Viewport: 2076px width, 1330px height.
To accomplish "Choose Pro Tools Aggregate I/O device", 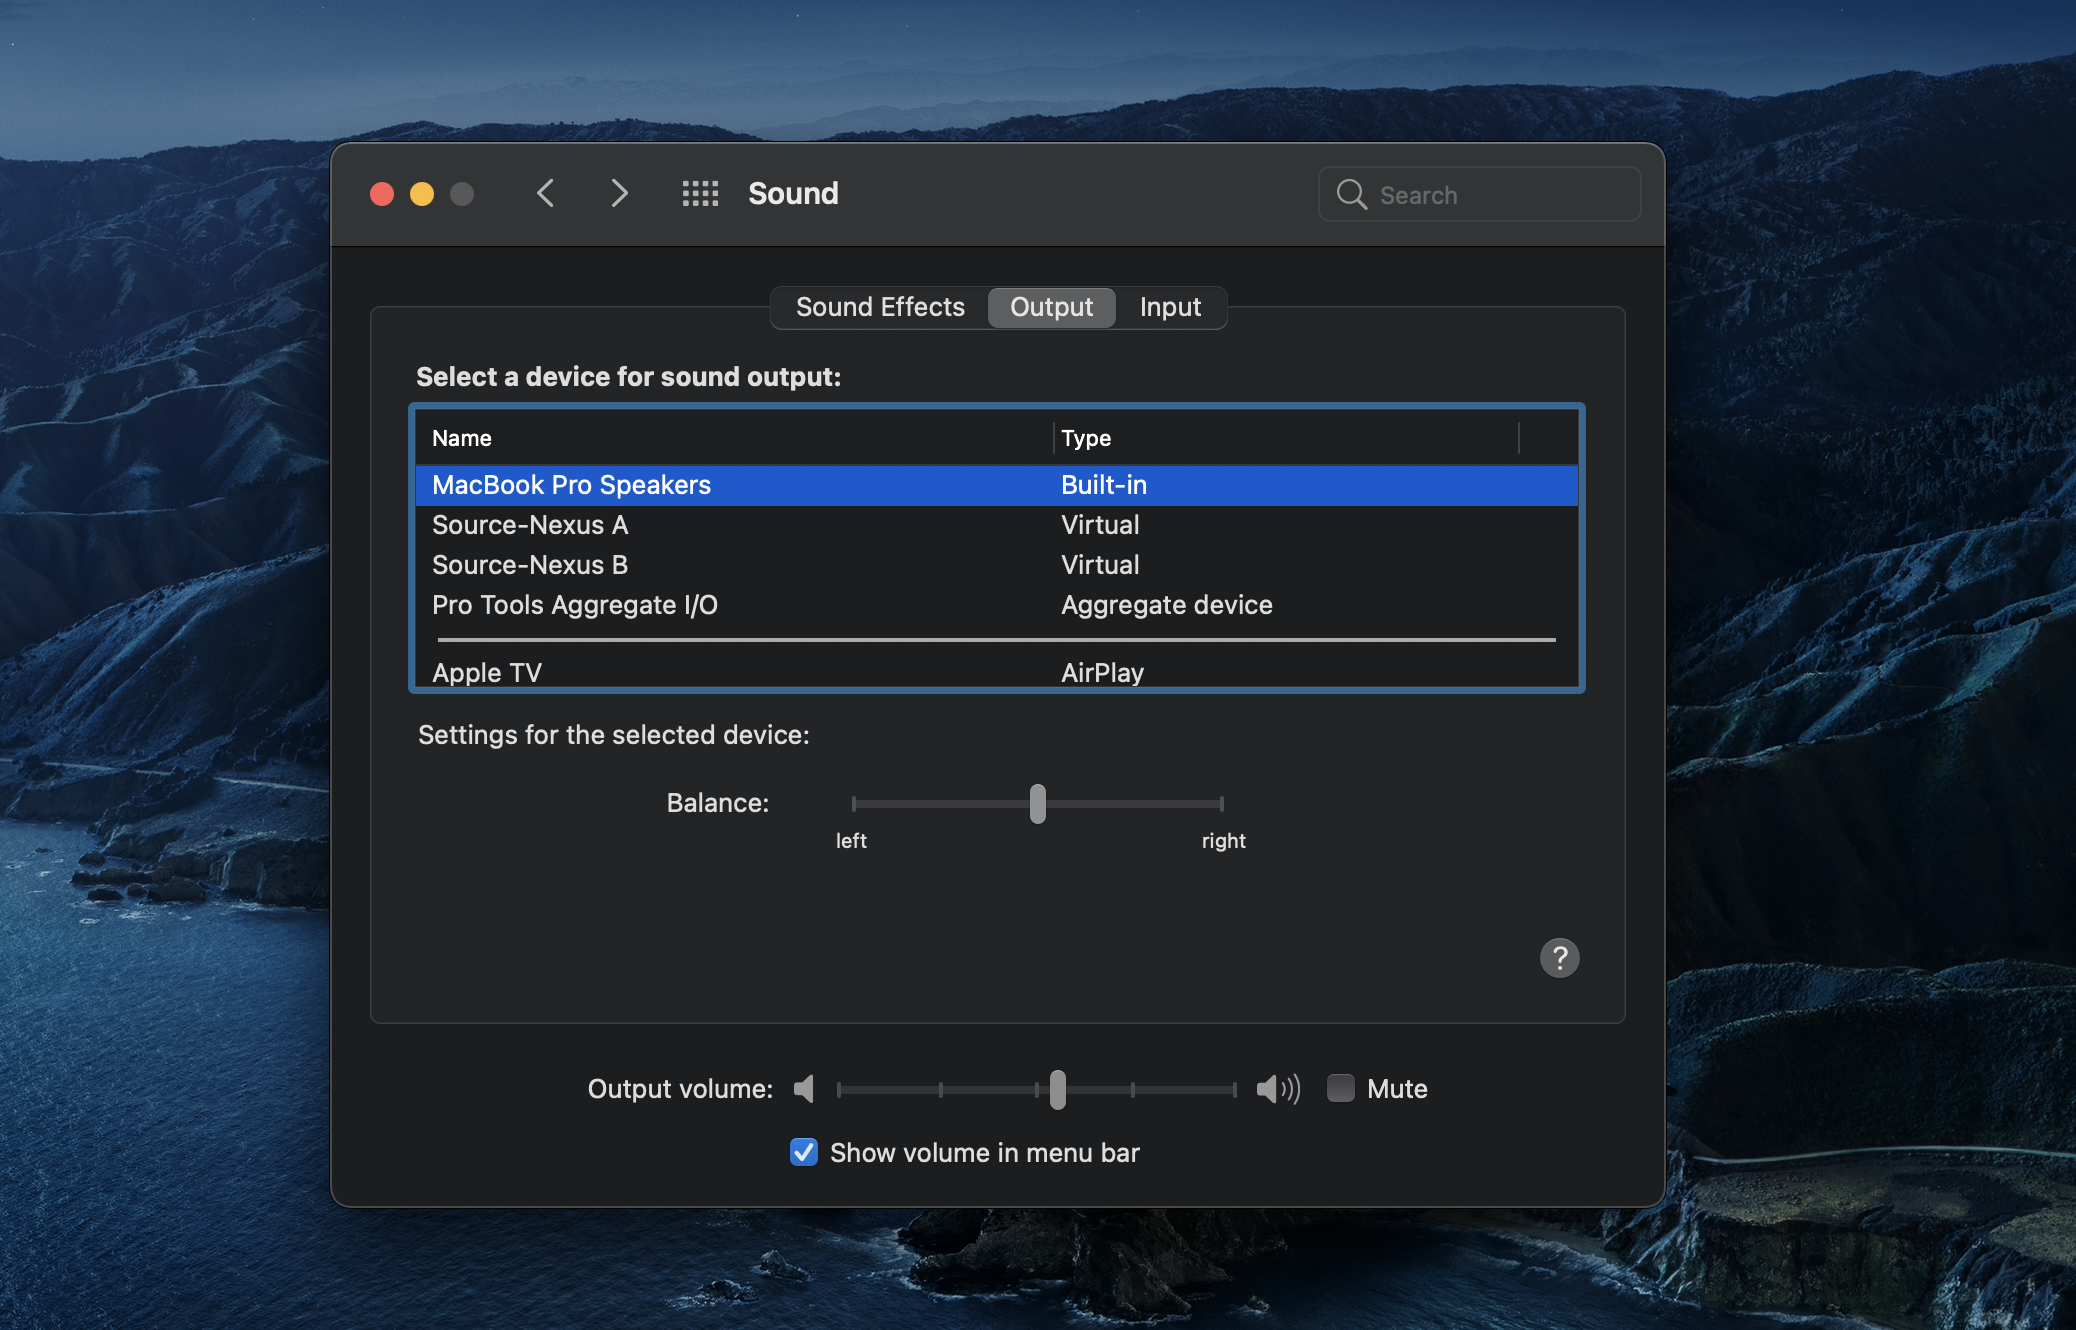I will coord(574,605).
